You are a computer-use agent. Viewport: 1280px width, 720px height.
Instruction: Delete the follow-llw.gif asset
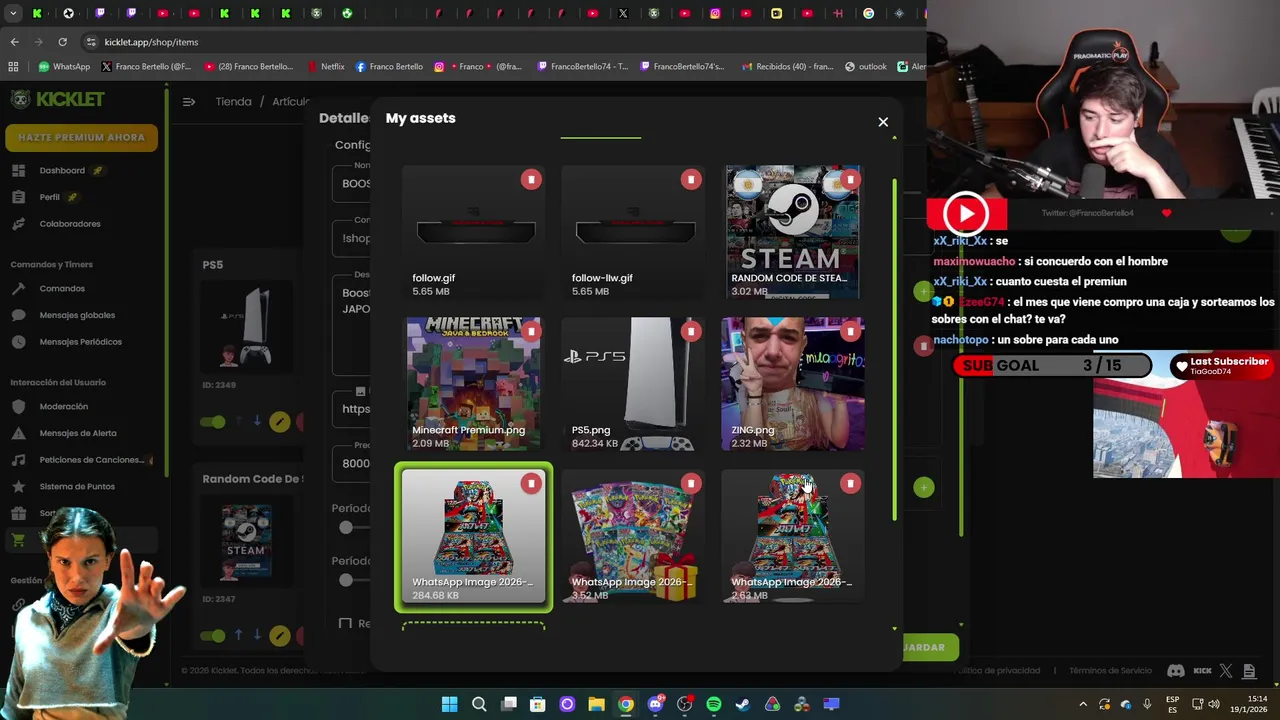(690, 179)
